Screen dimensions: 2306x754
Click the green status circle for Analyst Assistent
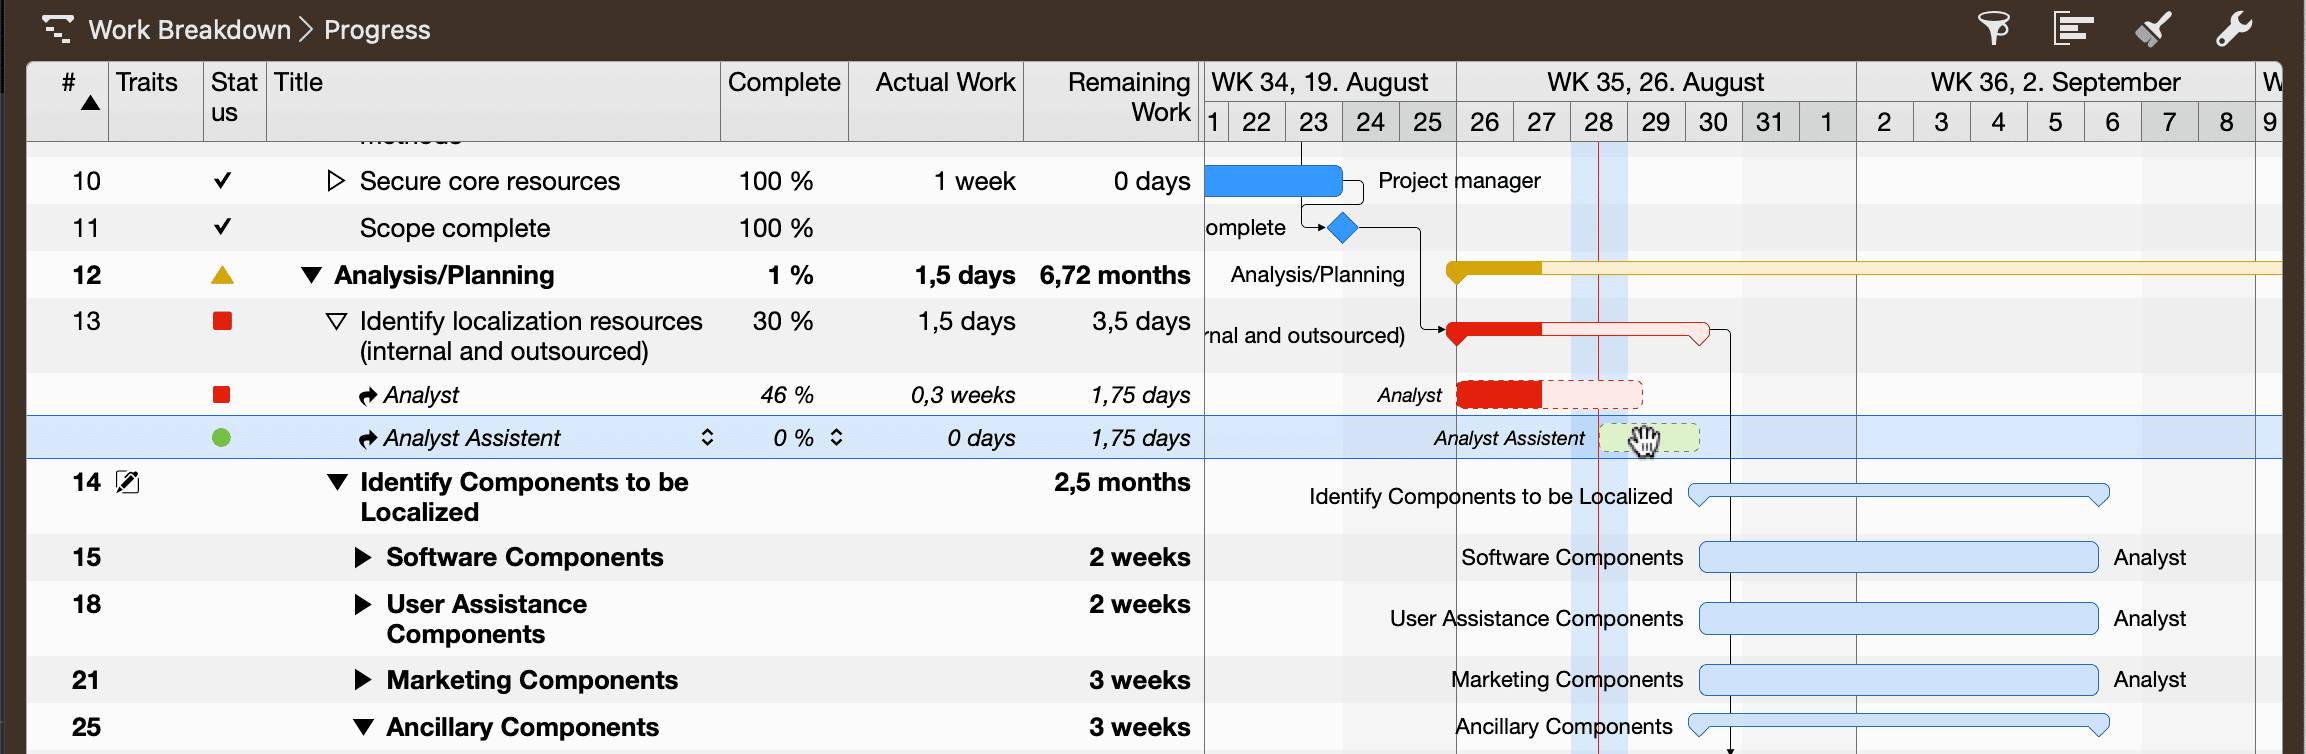pyautogui.click(x=222, y=438)
